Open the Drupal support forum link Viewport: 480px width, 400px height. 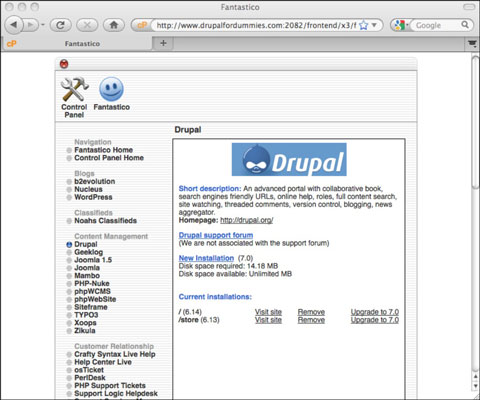pos(216,235)
